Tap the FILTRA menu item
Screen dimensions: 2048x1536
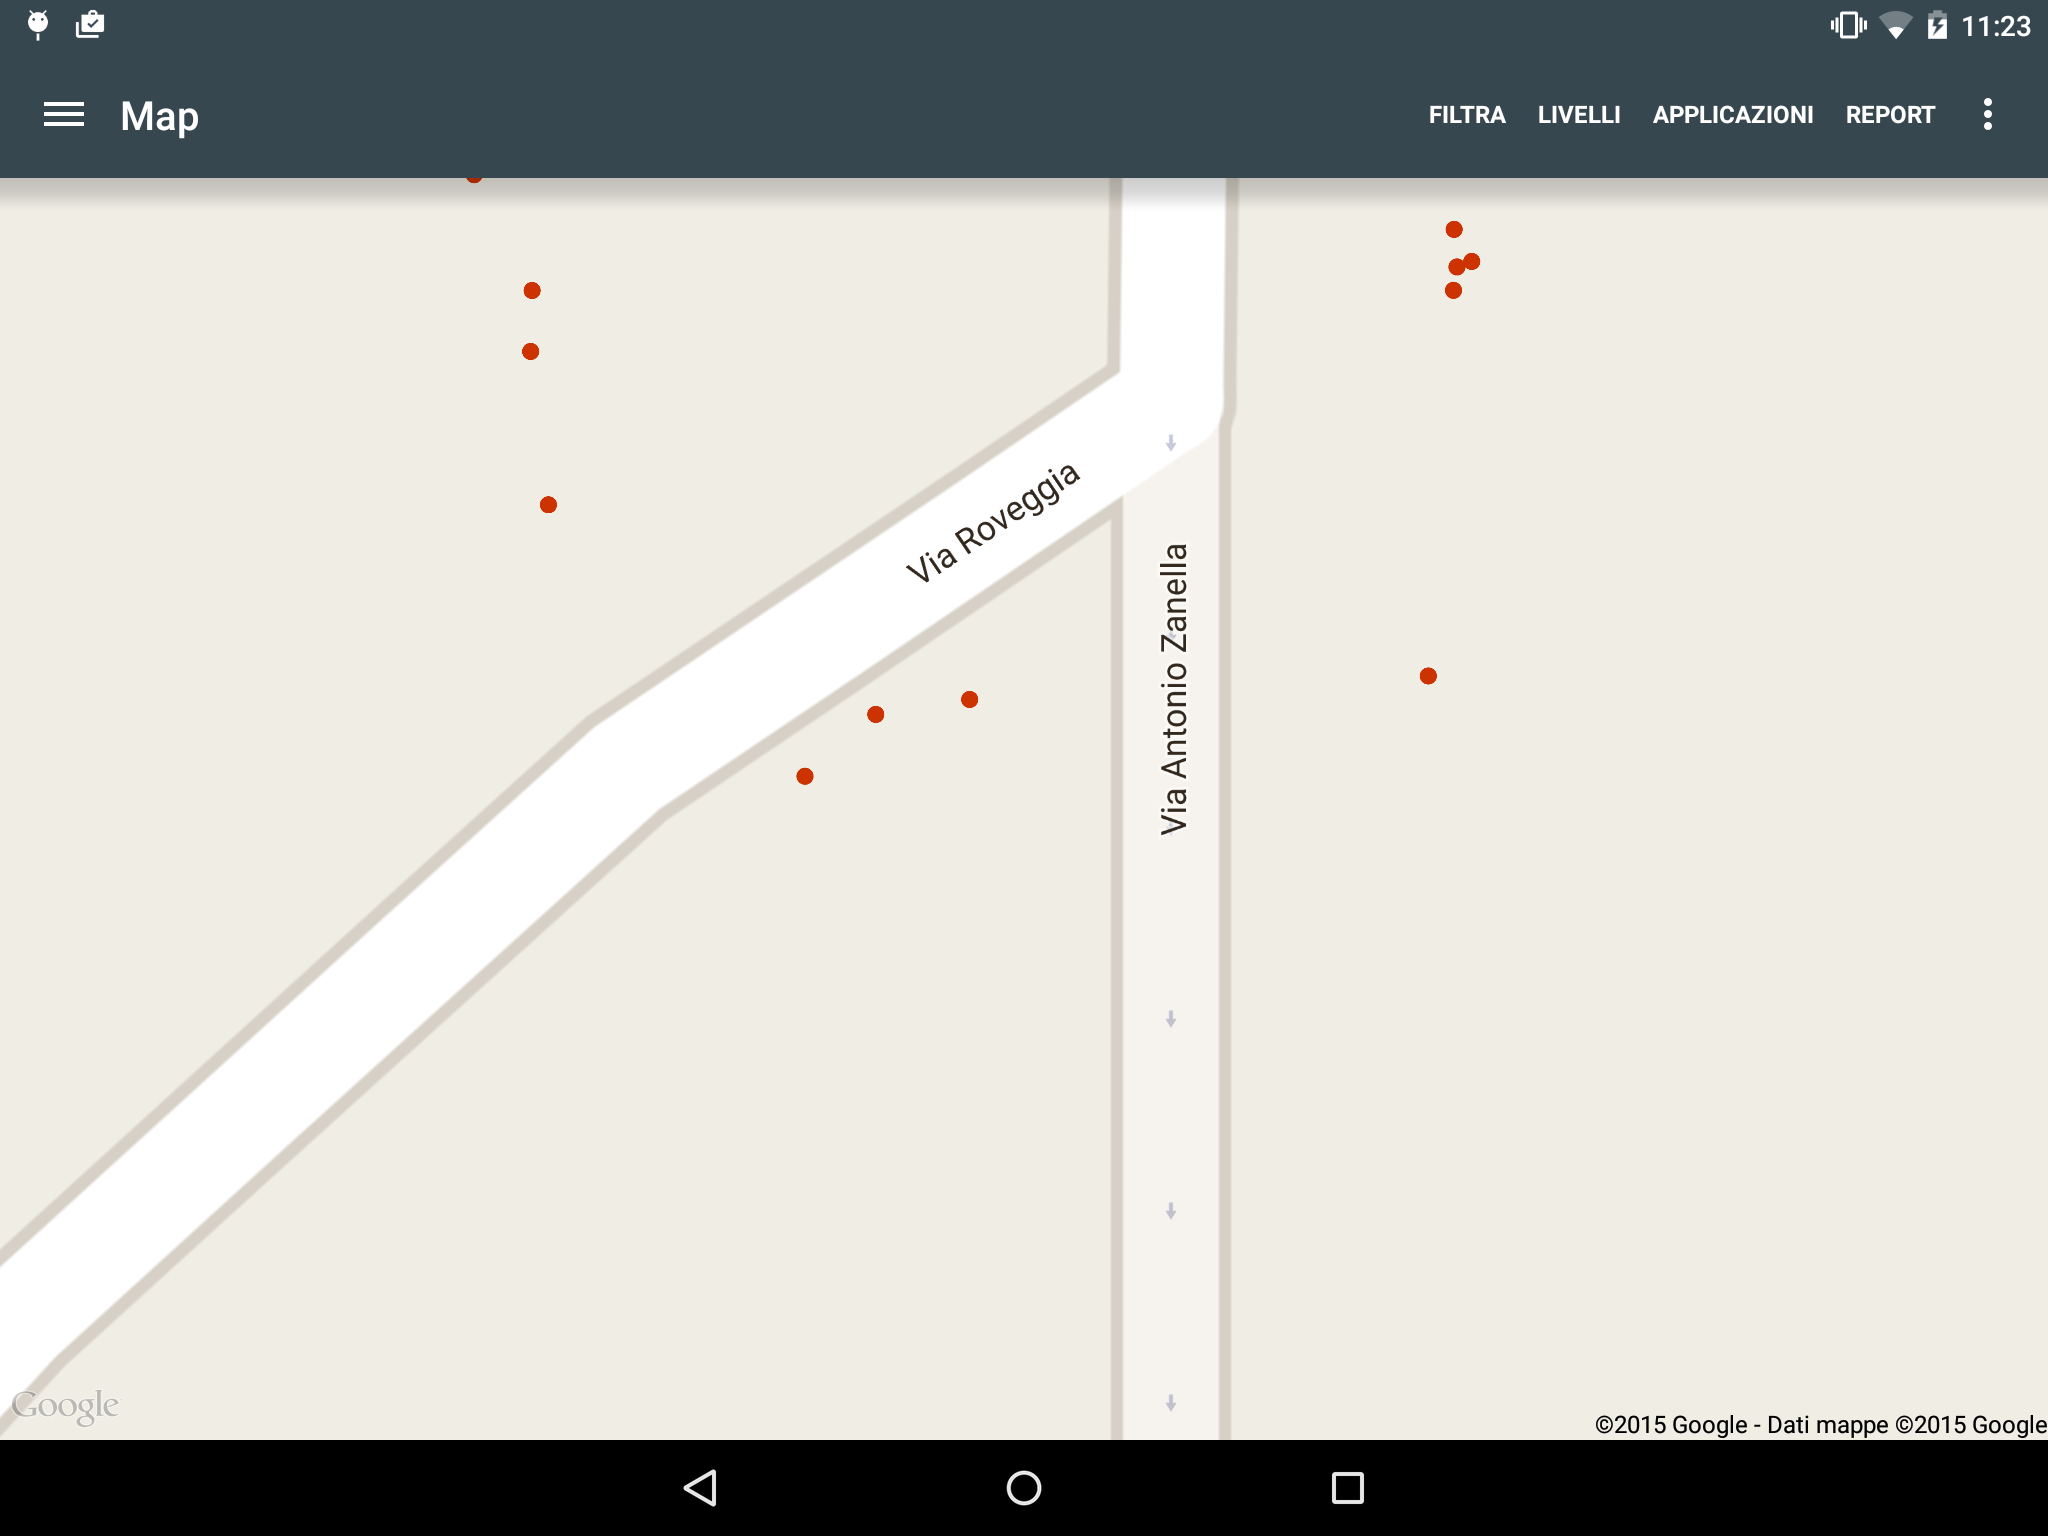point(1466,115)
